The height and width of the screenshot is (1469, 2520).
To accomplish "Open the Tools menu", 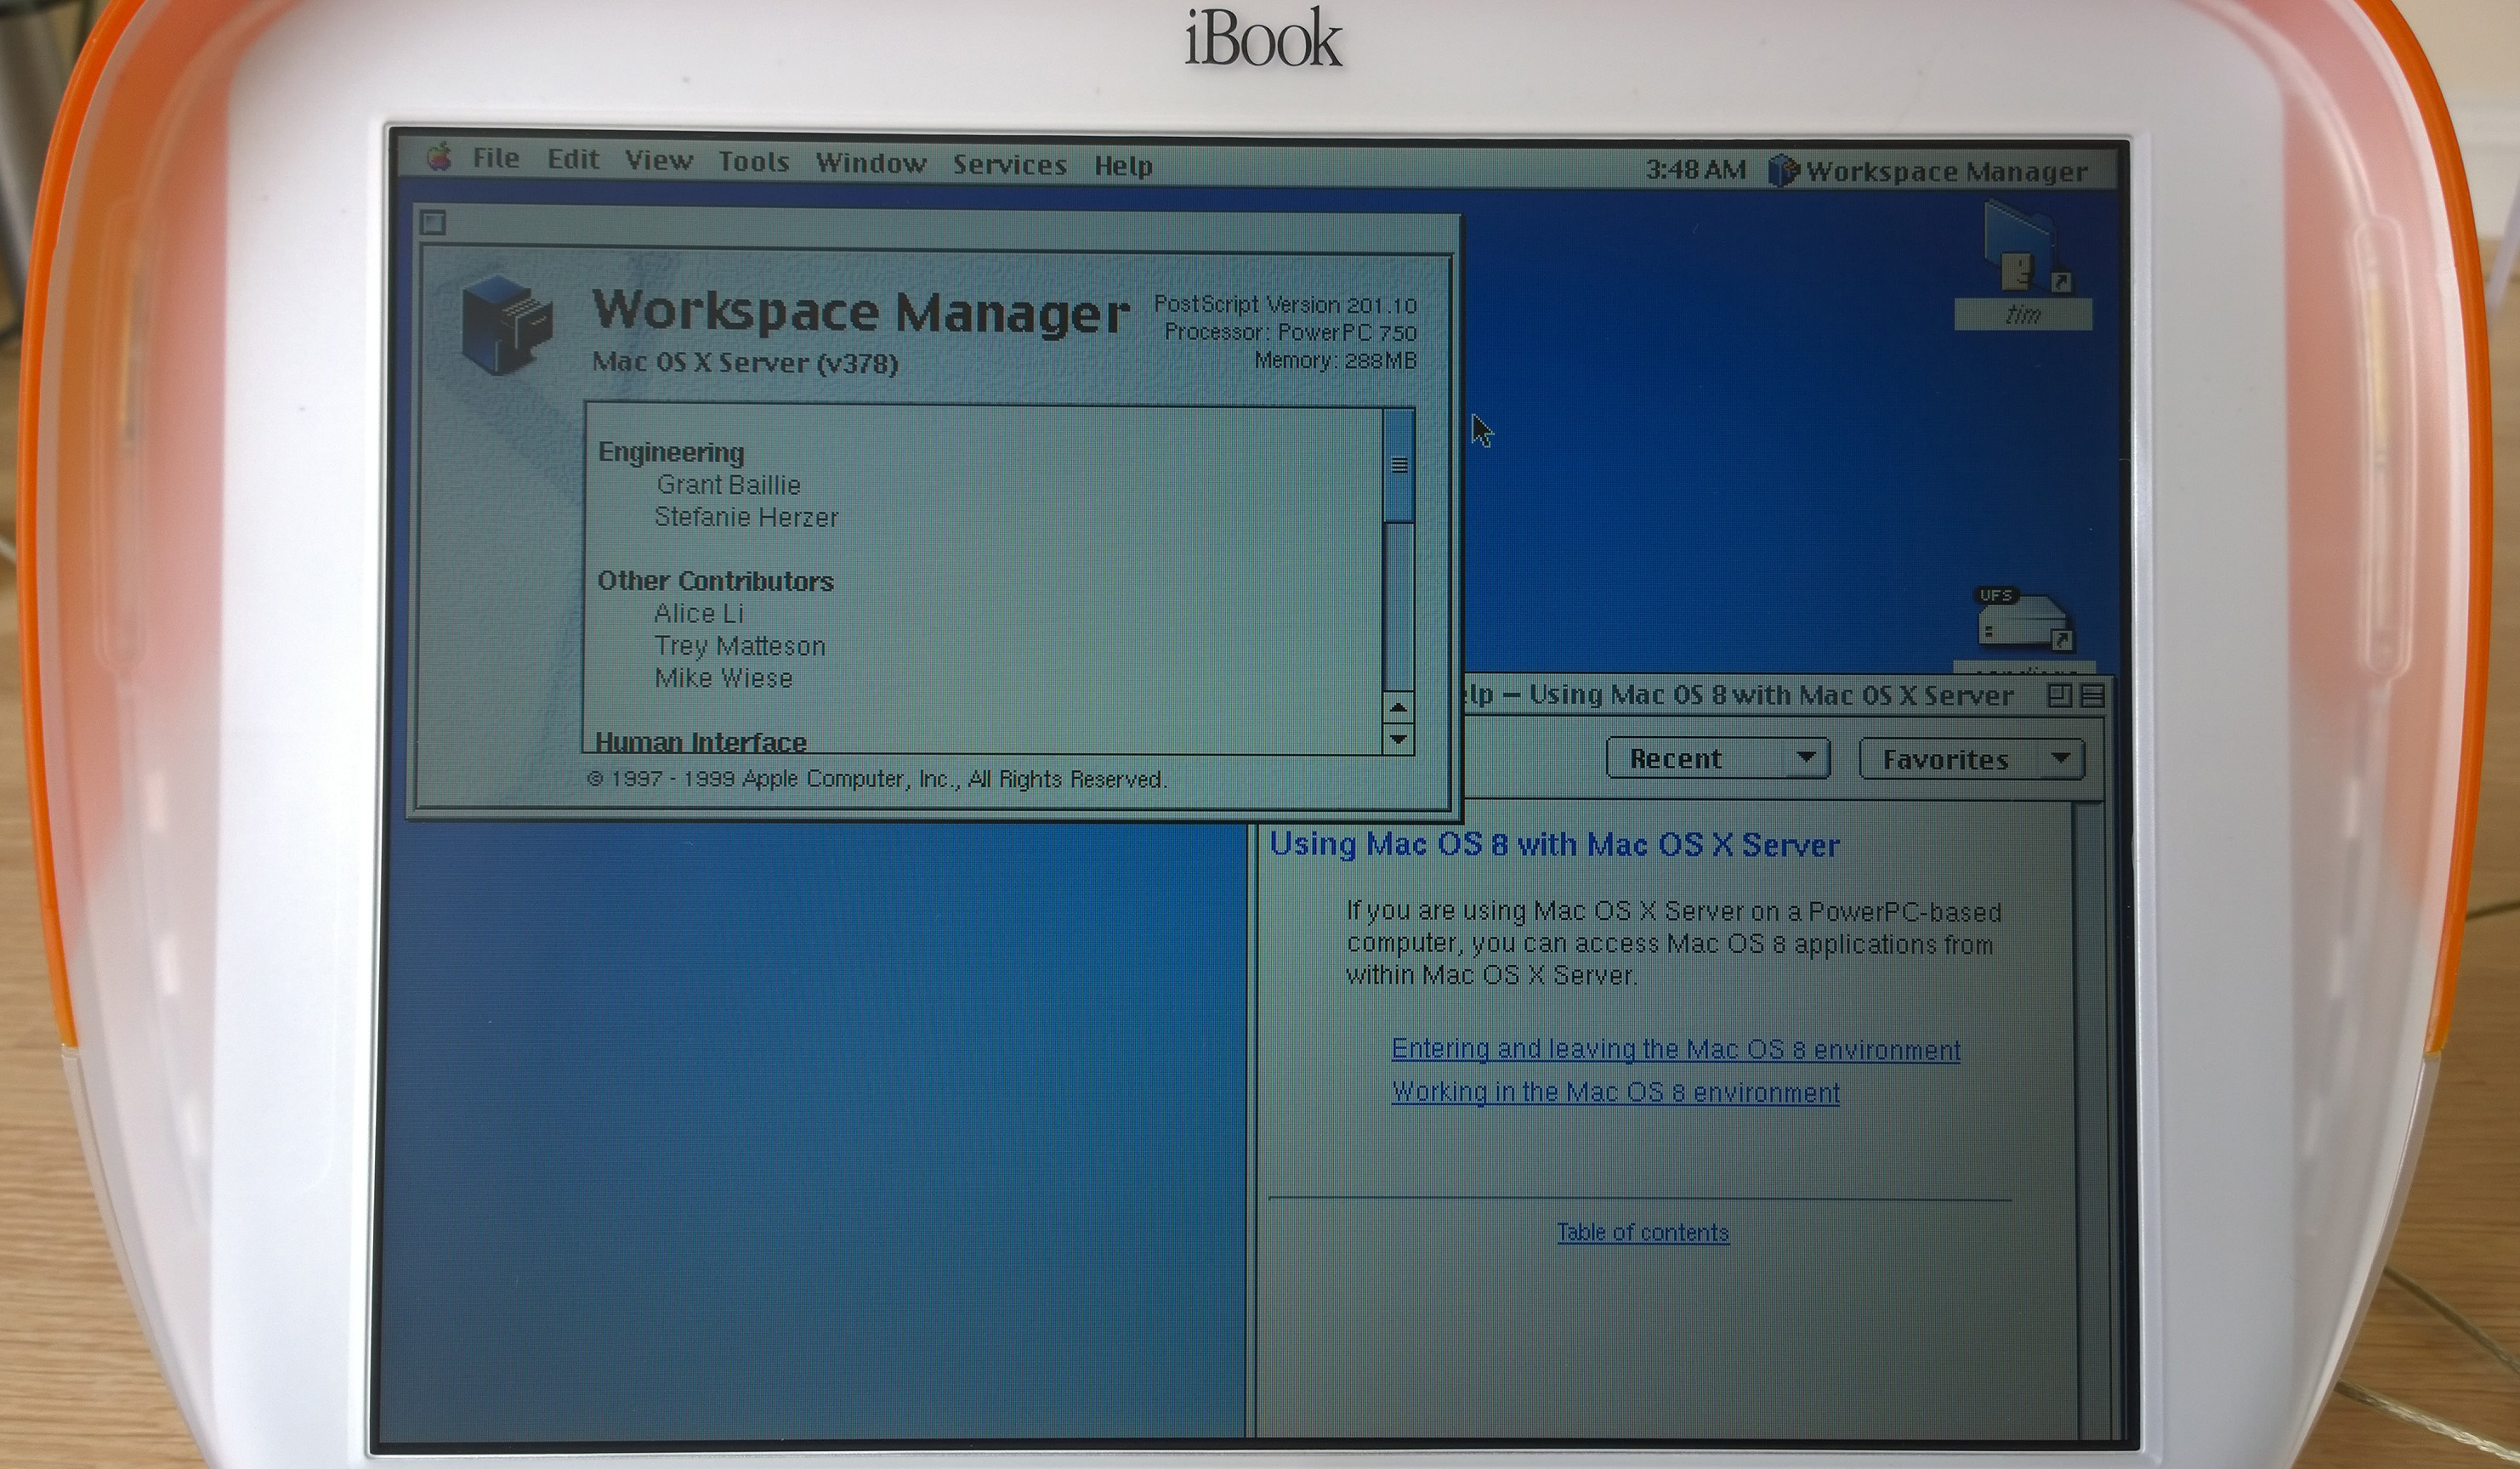I will coord(754,161).
